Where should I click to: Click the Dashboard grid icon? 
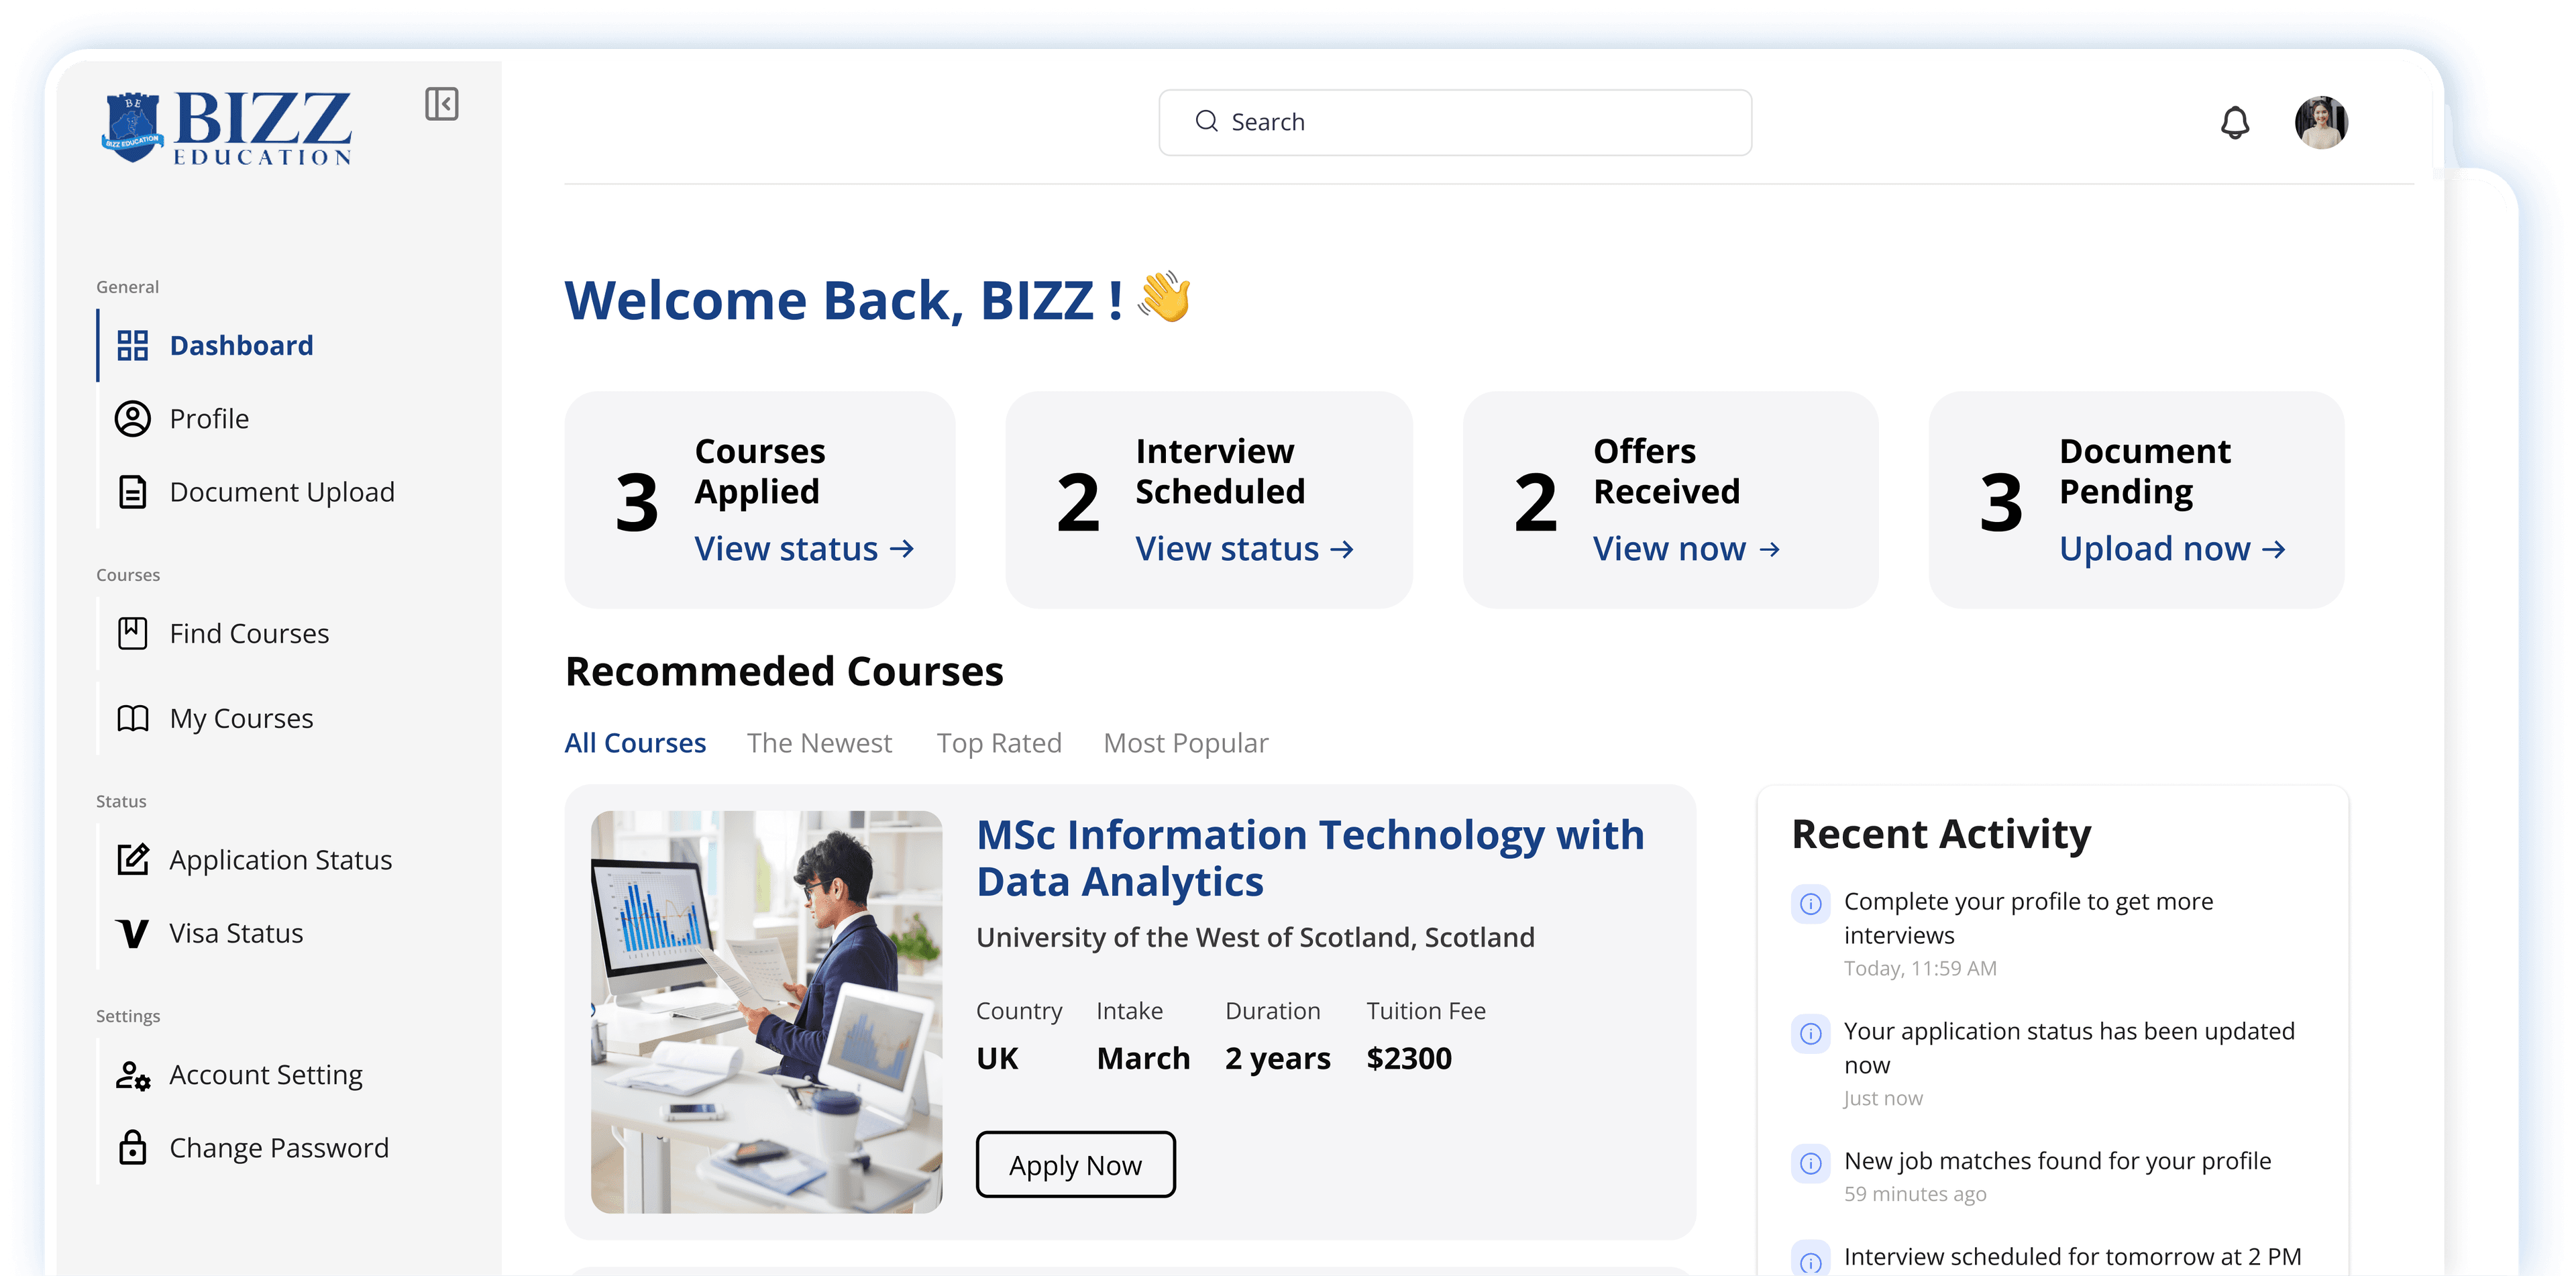(132, 345)
